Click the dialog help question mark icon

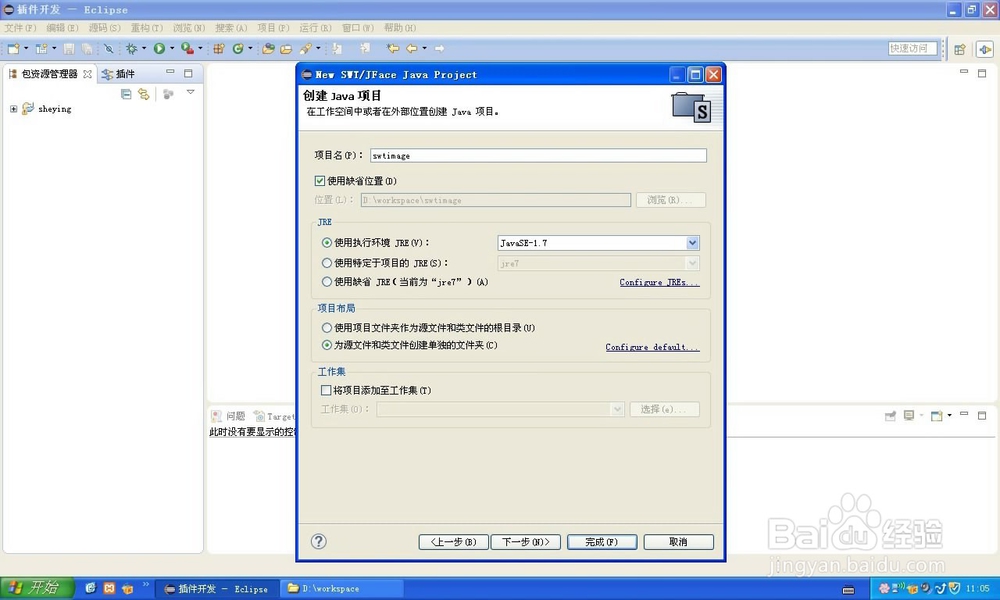click(x=319, y=541)
